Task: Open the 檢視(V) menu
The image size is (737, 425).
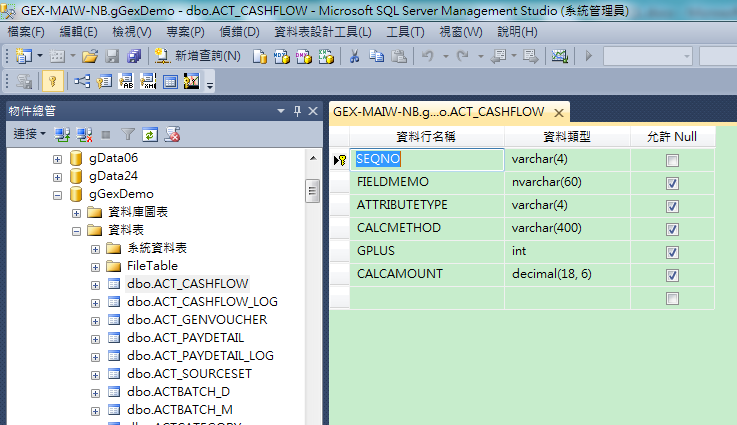Action: click(x=132, y=32)
